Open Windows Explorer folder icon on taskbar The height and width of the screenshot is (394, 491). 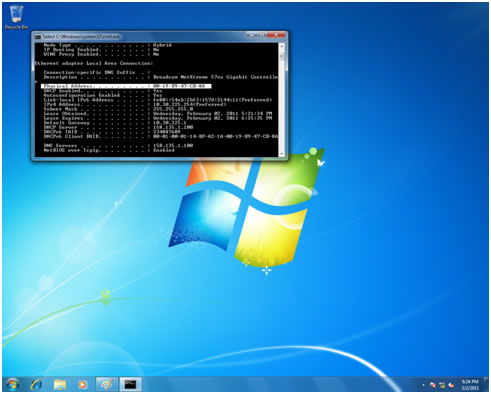point(60,384)
